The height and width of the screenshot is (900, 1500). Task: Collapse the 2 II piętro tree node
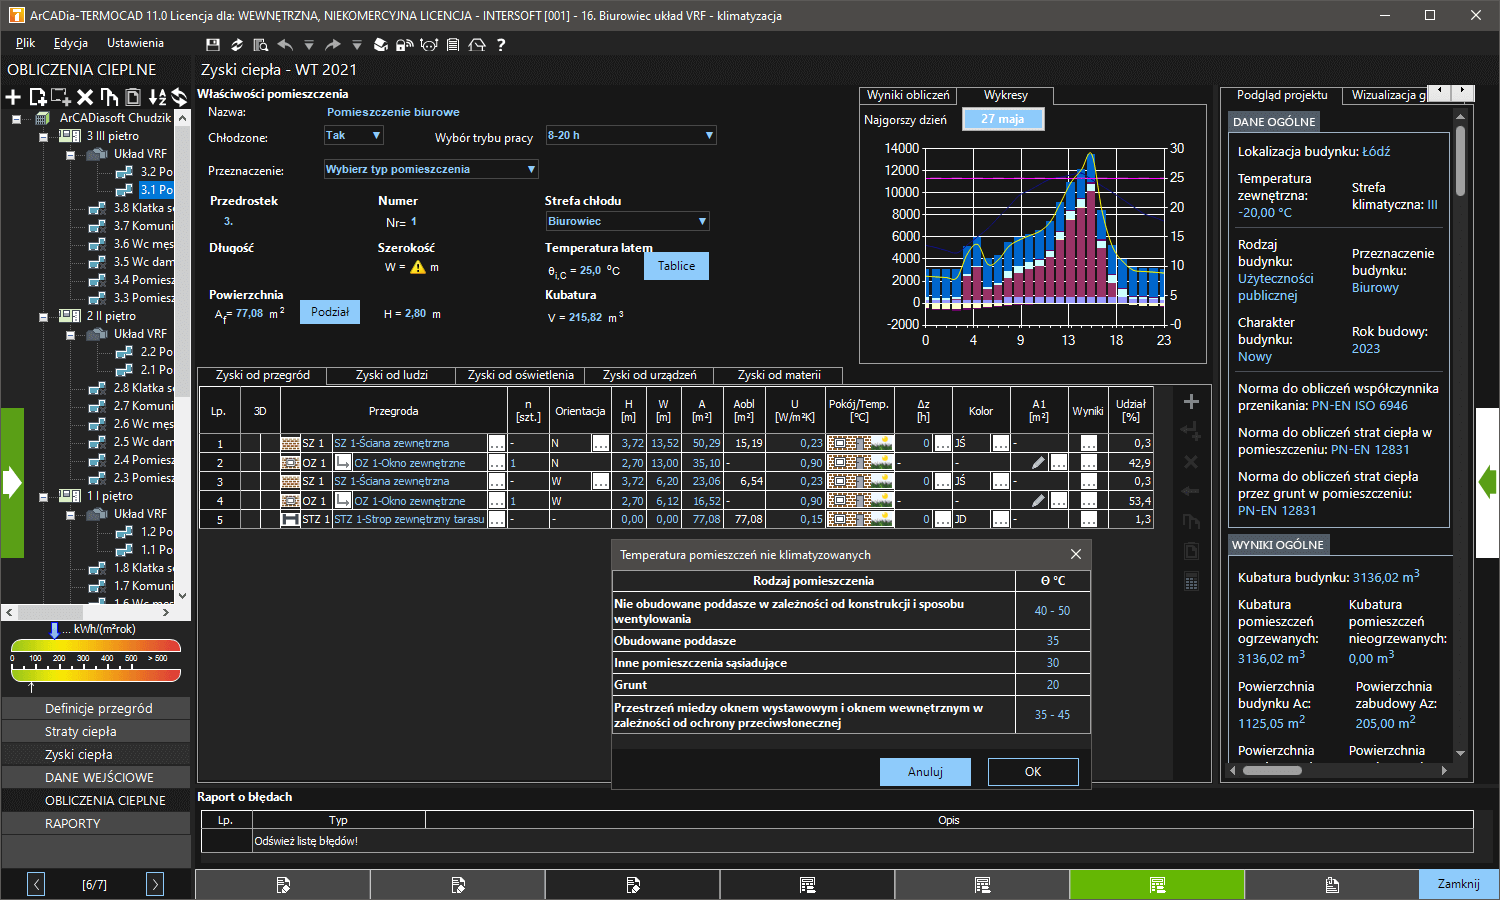(43, 317)
